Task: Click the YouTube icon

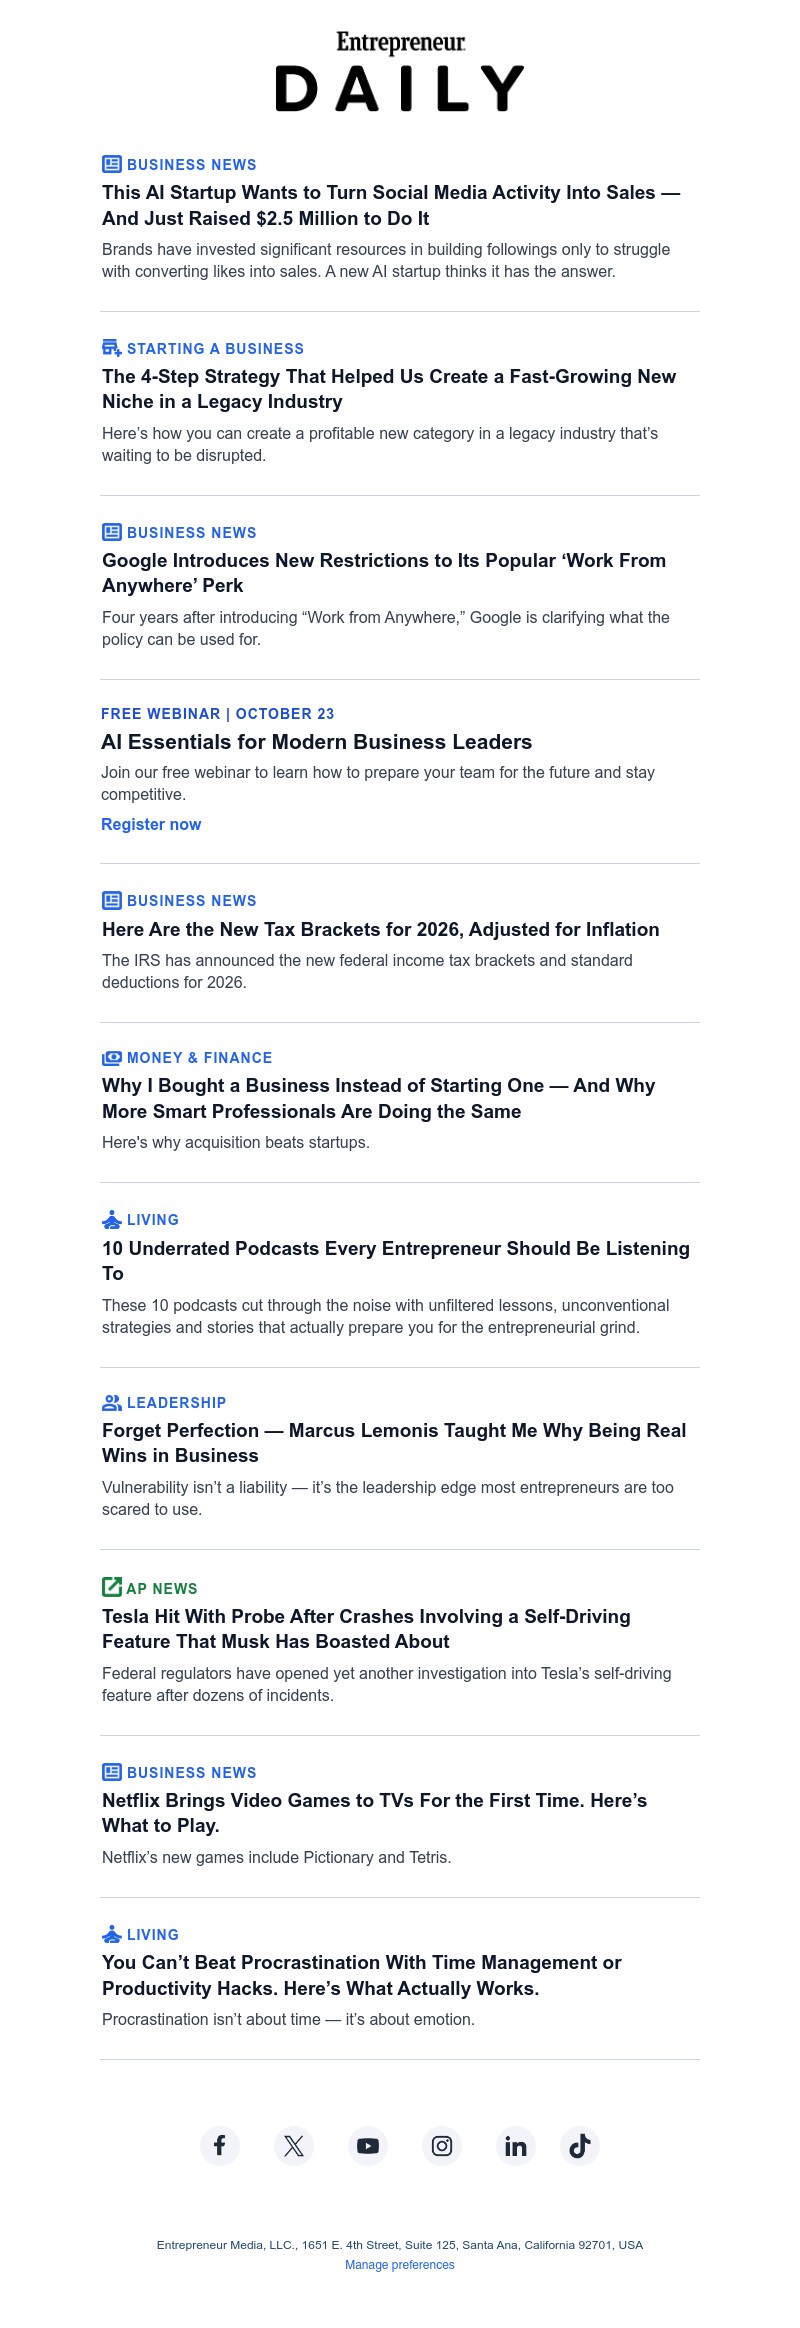Action: tap(368, 2145)
